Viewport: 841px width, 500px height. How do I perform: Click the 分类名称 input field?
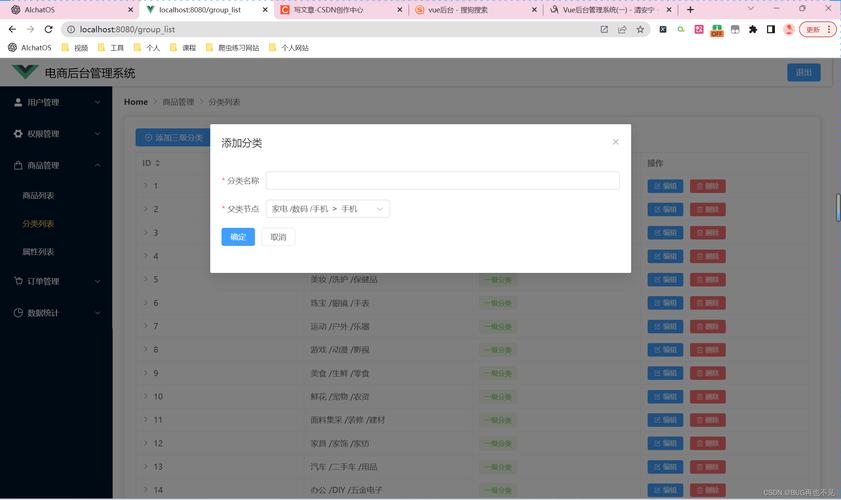(x=442, y=180)
